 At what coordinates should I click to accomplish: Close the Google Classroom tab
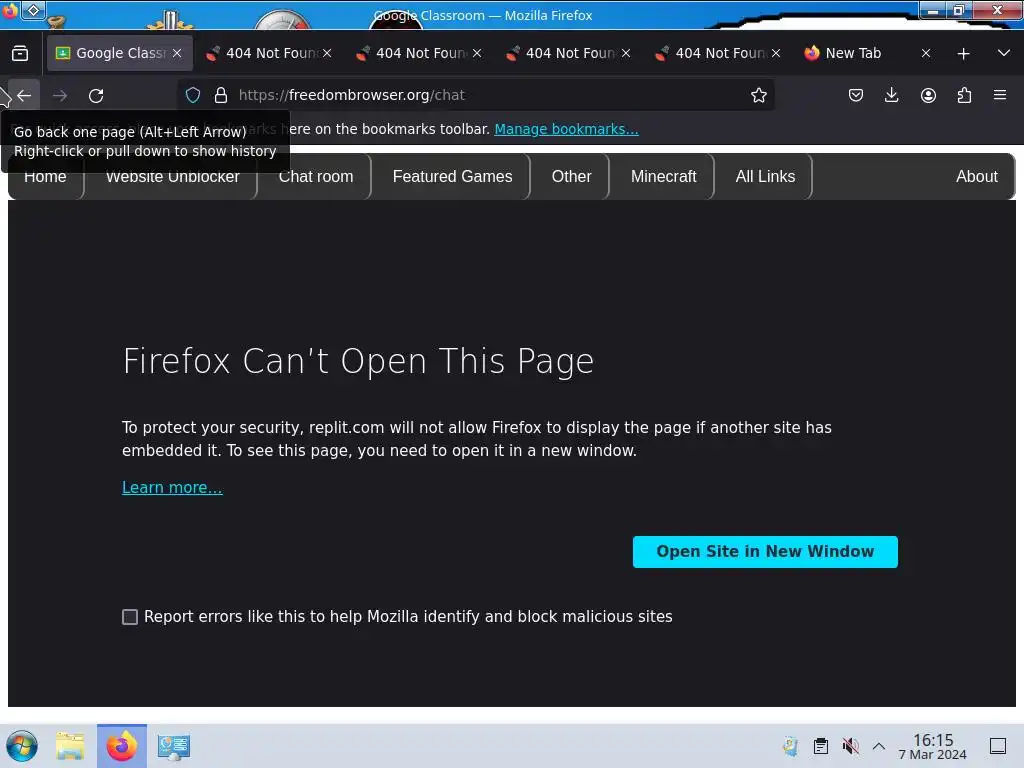pos(177,54)
